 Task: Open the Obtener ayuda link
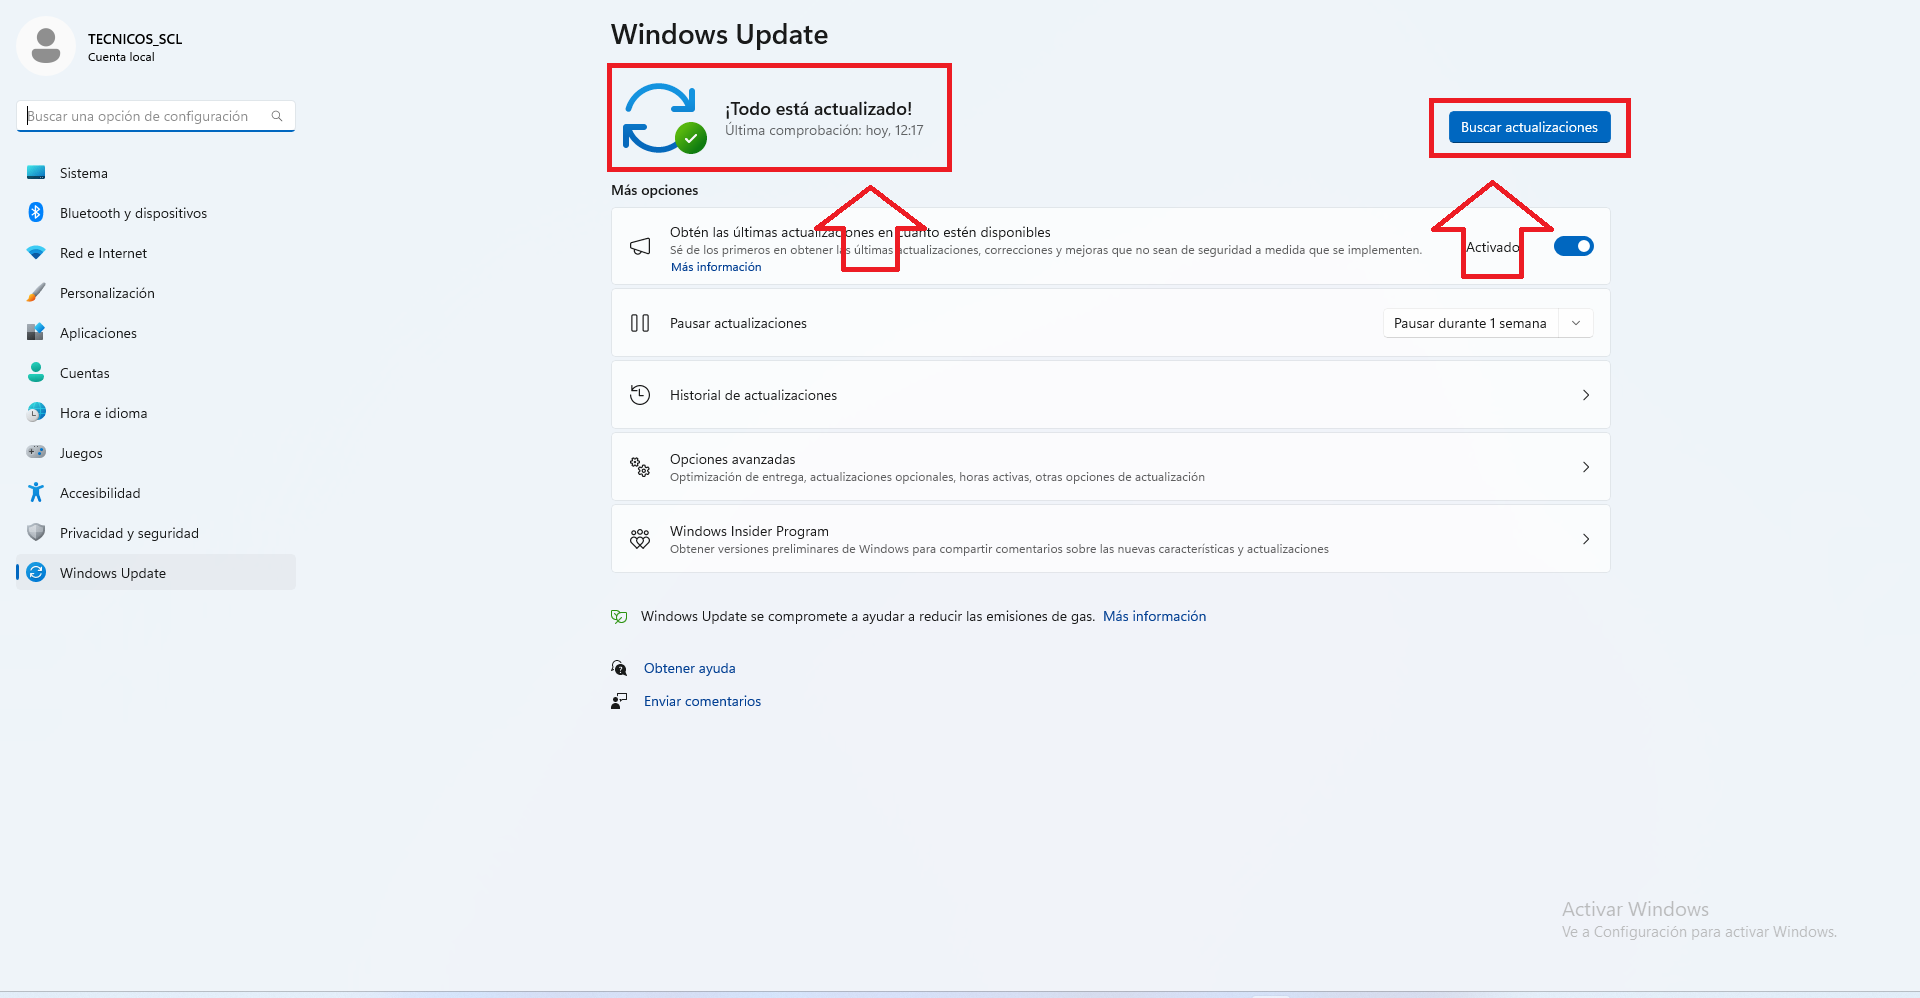tap(689, 668)
